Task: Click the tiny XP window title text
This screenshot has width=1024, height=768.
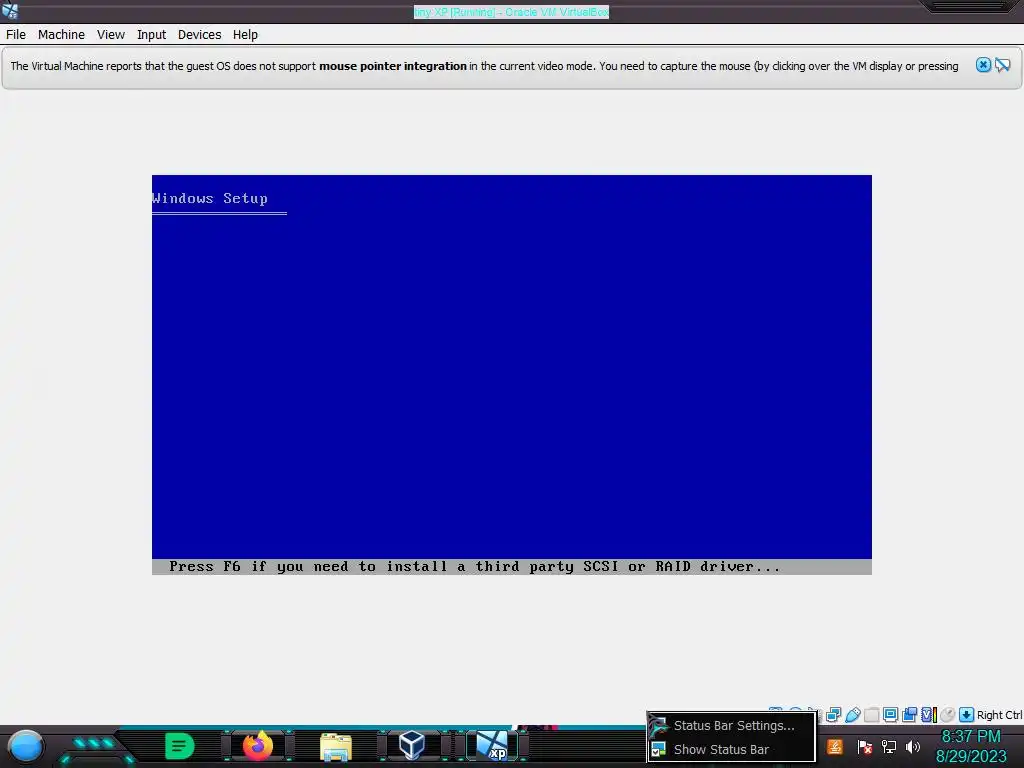Action: 511,12
